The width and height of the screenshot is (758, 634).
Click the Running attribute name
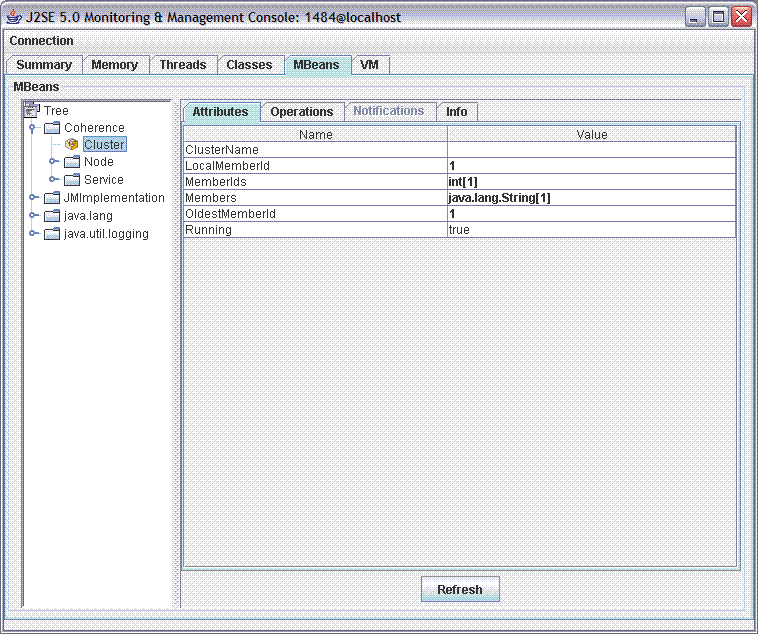pos(316,229)
